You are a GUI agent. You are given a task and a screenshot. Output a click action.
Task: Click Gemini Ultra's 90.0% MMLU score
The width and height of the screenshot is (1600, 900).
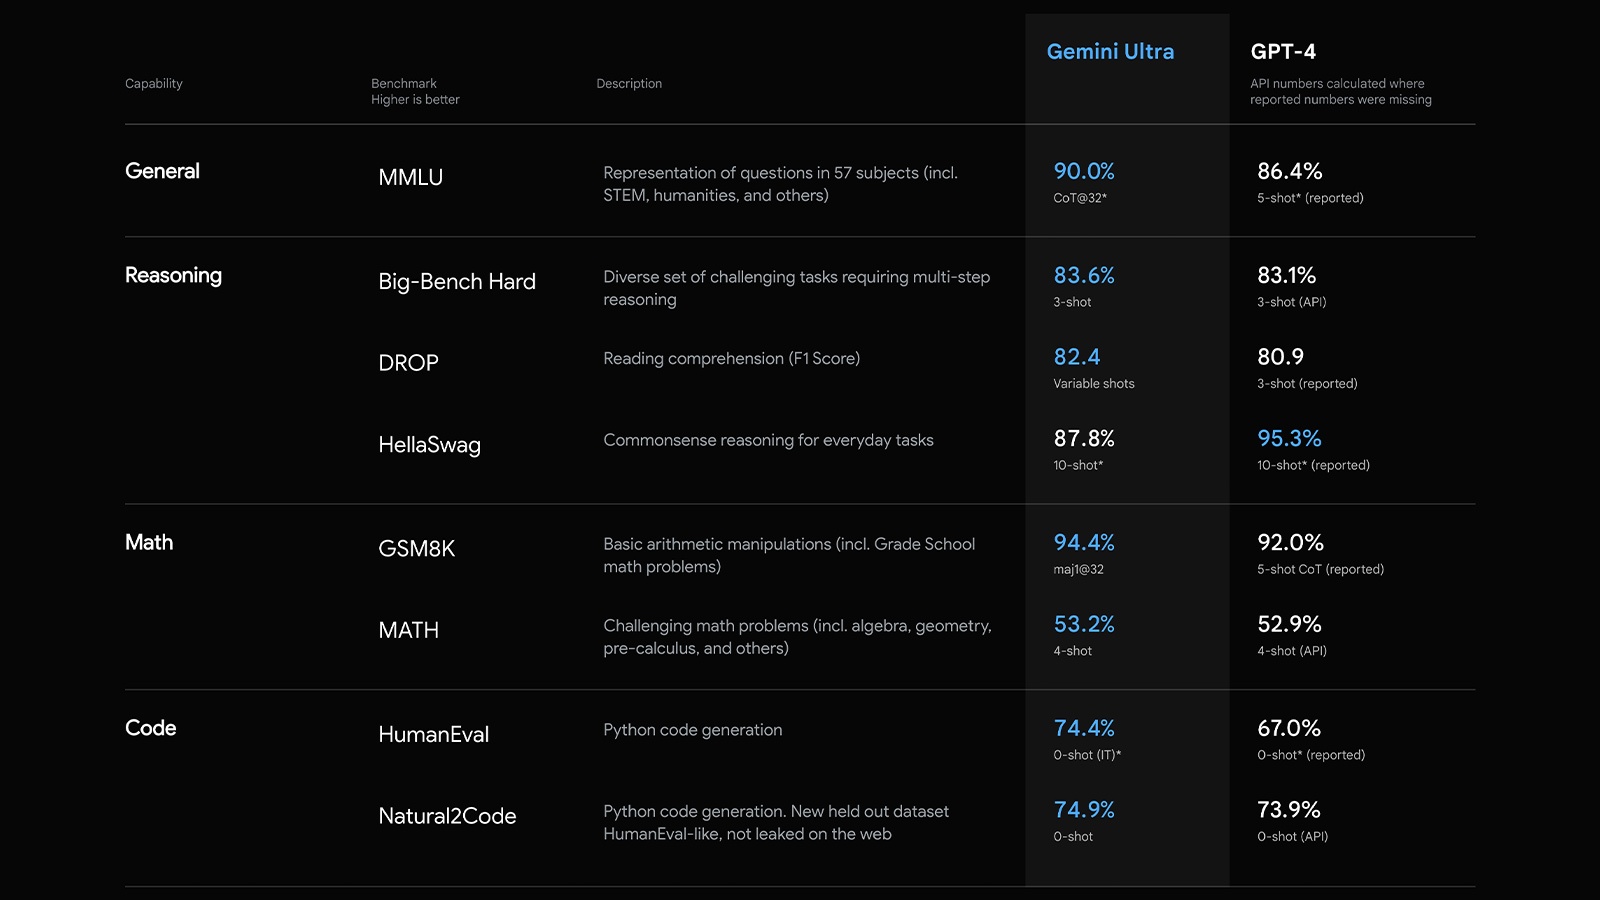tap(1084, 171)
